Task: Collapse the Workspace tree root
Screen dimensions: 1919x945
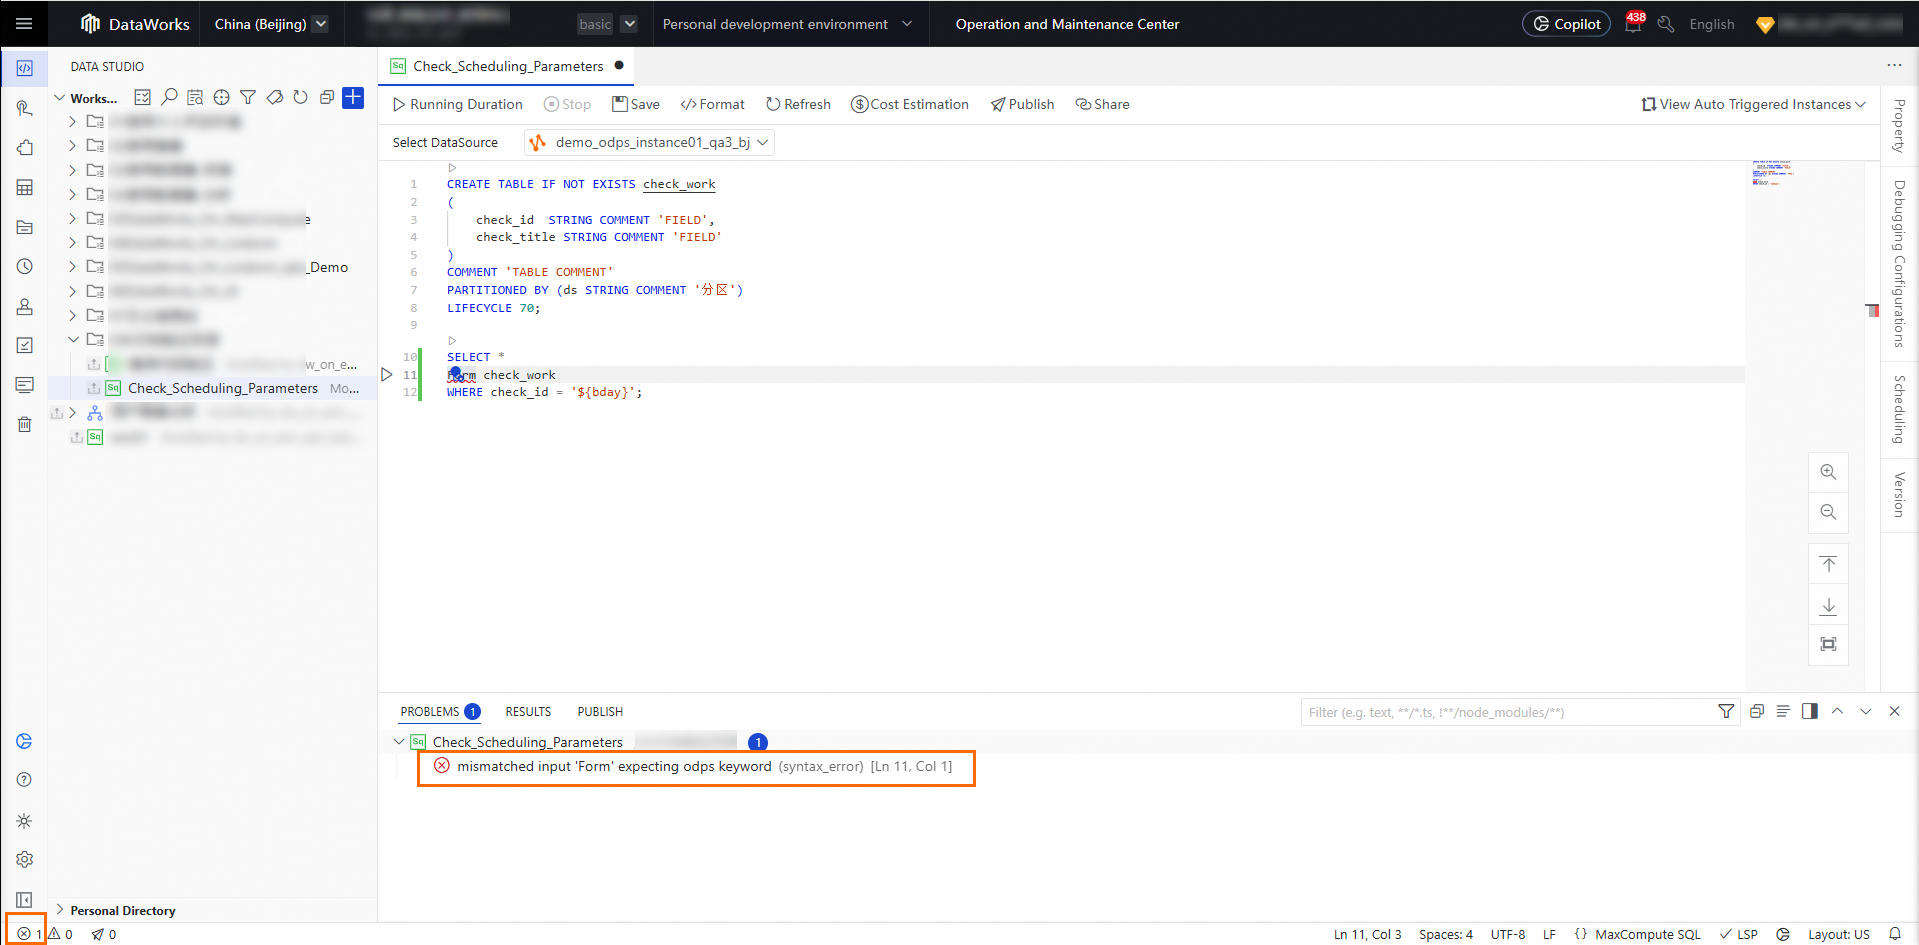Action: pos(60,98)
